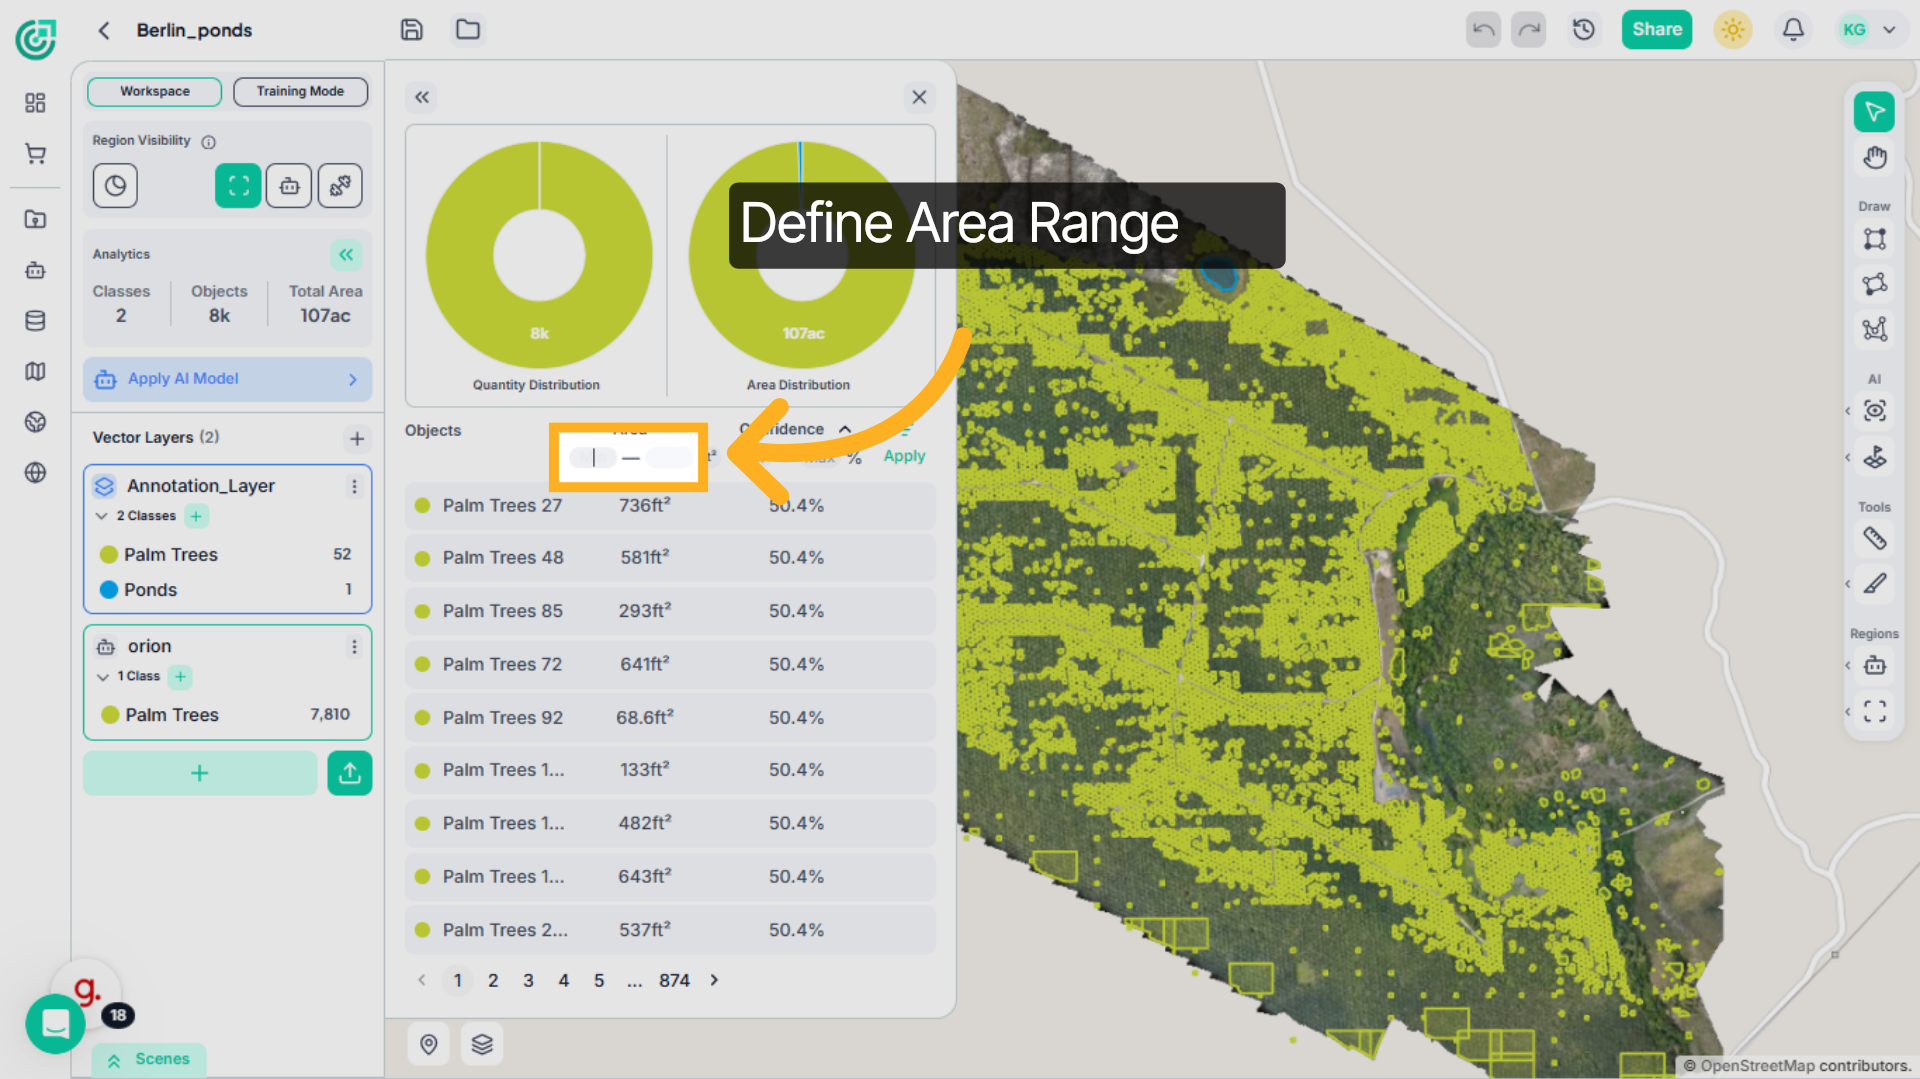Select the AI region robot tool
The height and width of the screenshot is (1079, 1920).
tap(1874, 666)
